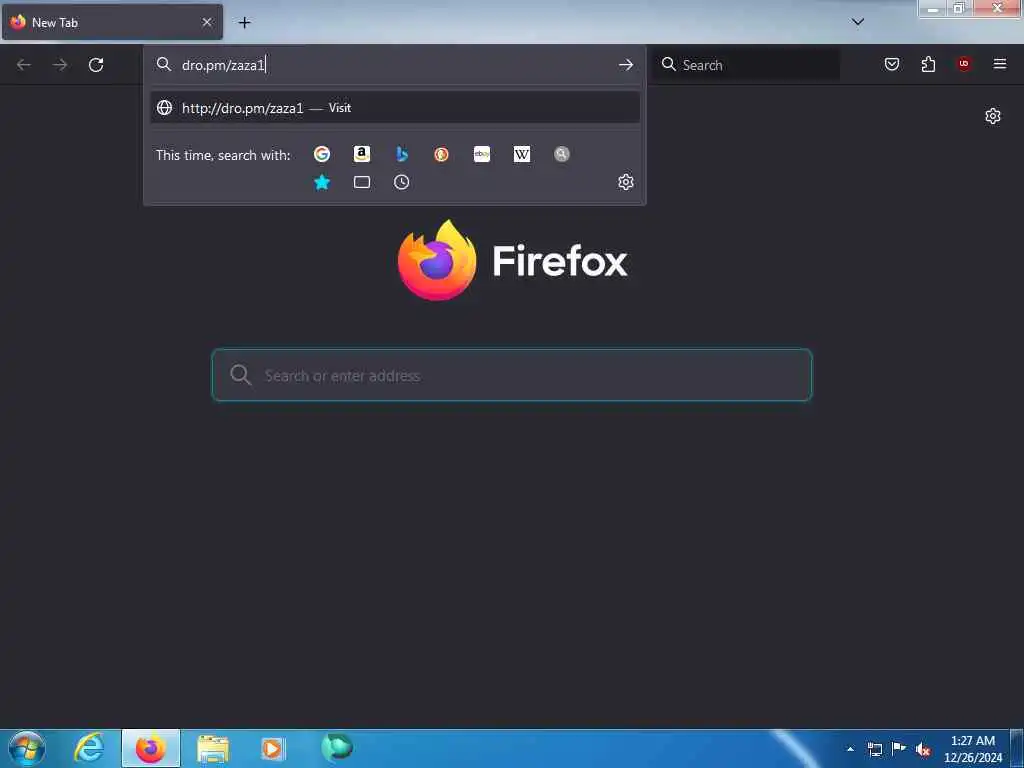Go forward with the right arrow button

point(60,65)
